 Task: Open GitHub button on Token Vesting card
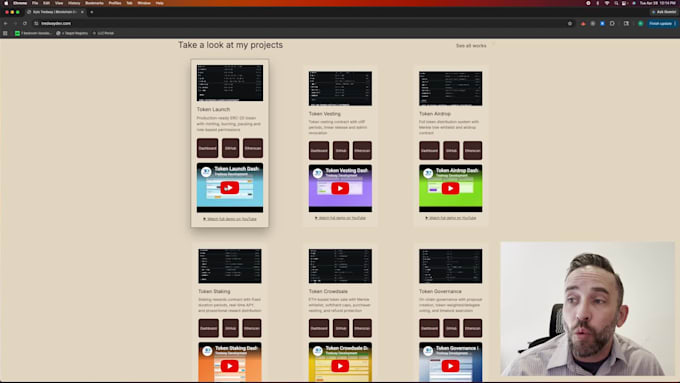[341, 151]
